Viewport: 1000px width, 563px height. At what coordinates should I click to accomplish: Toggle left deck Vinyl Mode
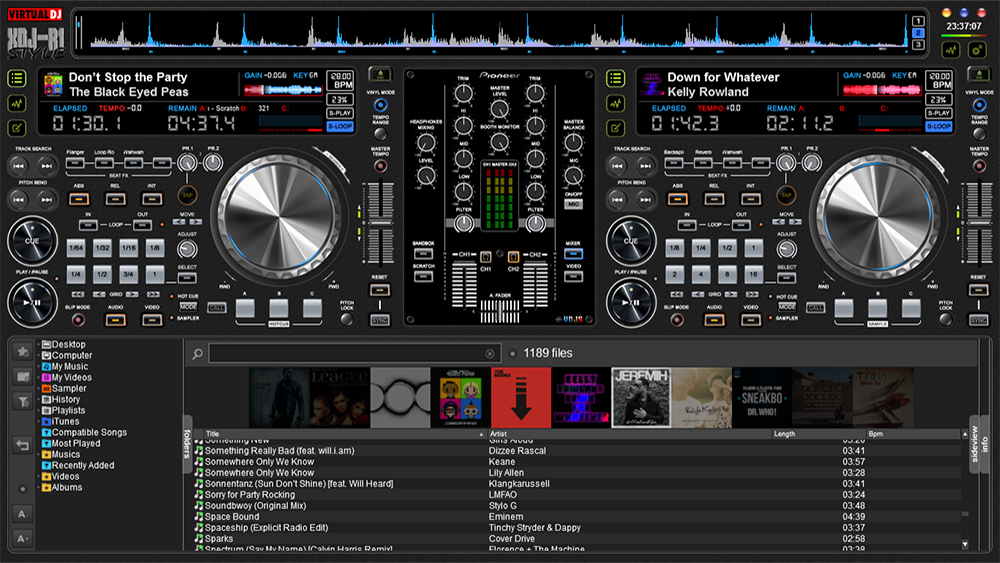pyautogui.click(x=380, y=105)
